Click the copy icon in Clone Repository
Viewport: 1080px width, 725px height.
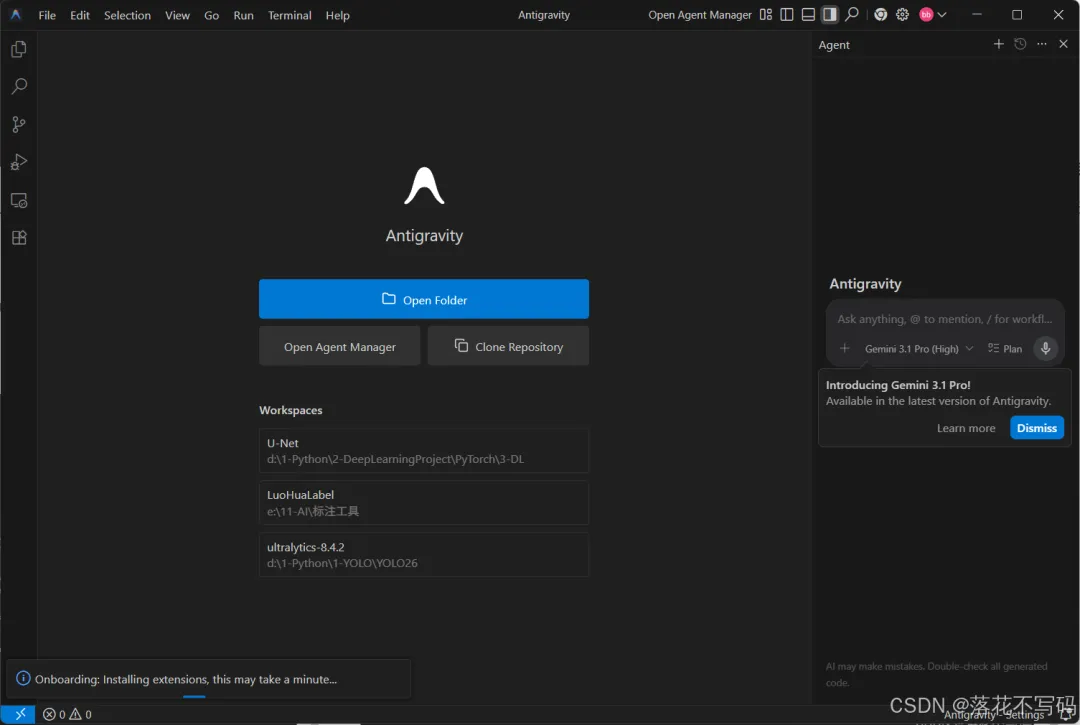(x=461, y=346)
